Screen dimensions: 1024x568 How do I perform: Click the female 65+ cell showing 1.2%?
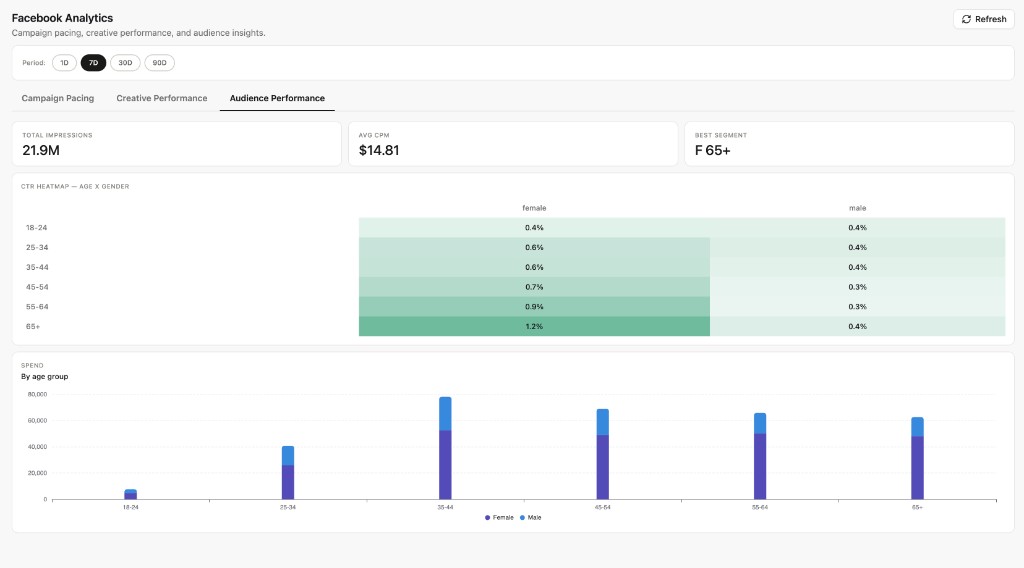(534, 326)
